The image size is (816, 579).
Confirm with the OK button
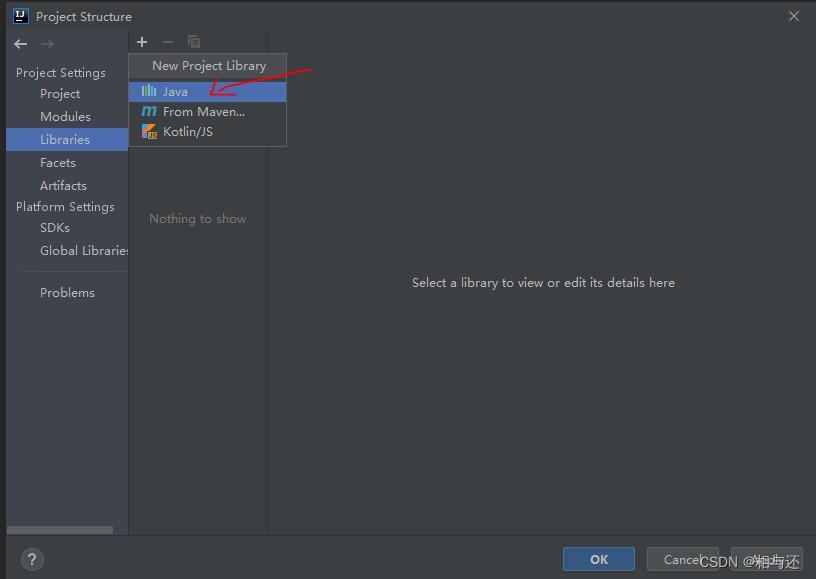point(599,559)
